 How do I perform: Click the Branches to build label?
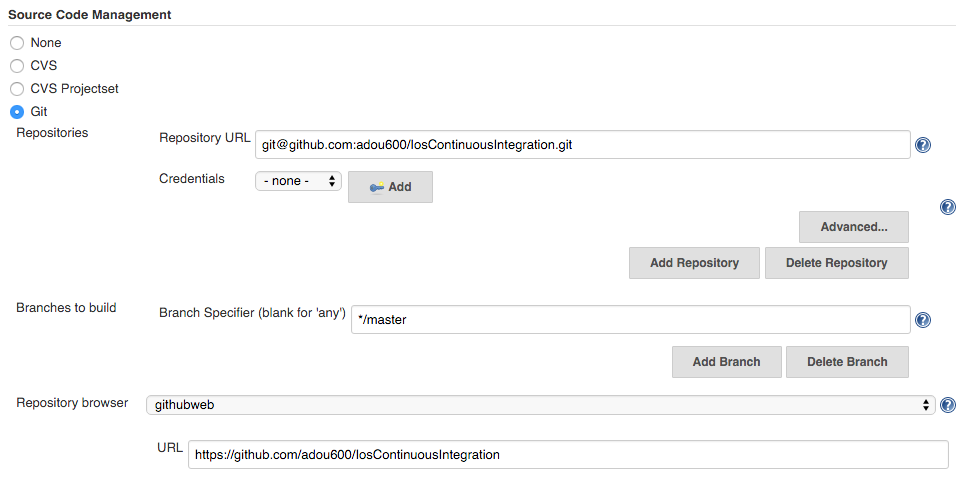point(66,308)
